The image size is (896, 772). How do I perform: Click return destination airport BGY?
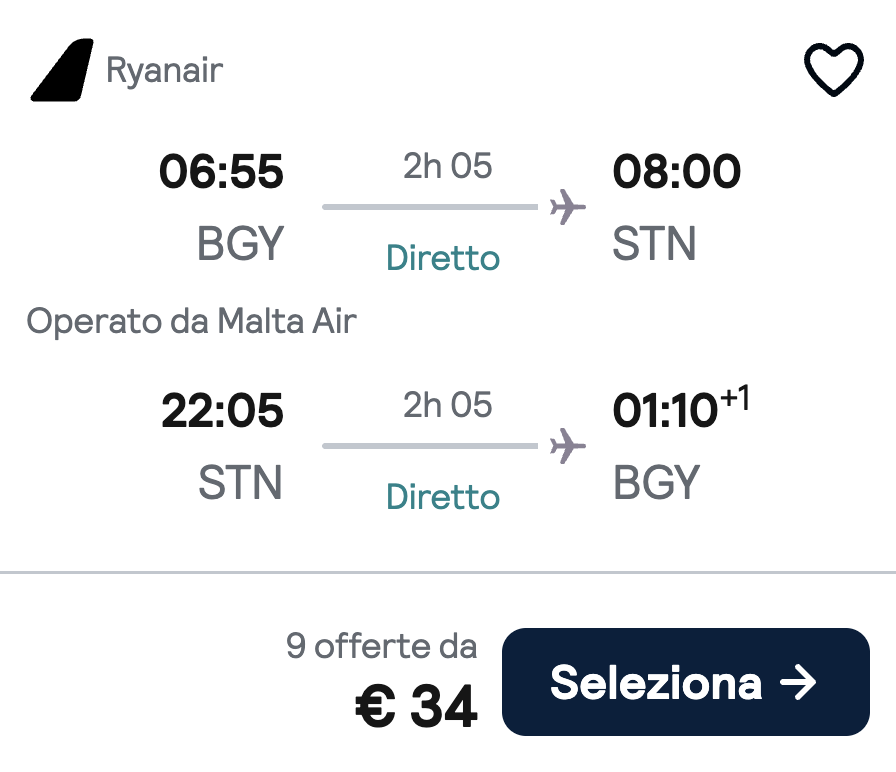656,482
